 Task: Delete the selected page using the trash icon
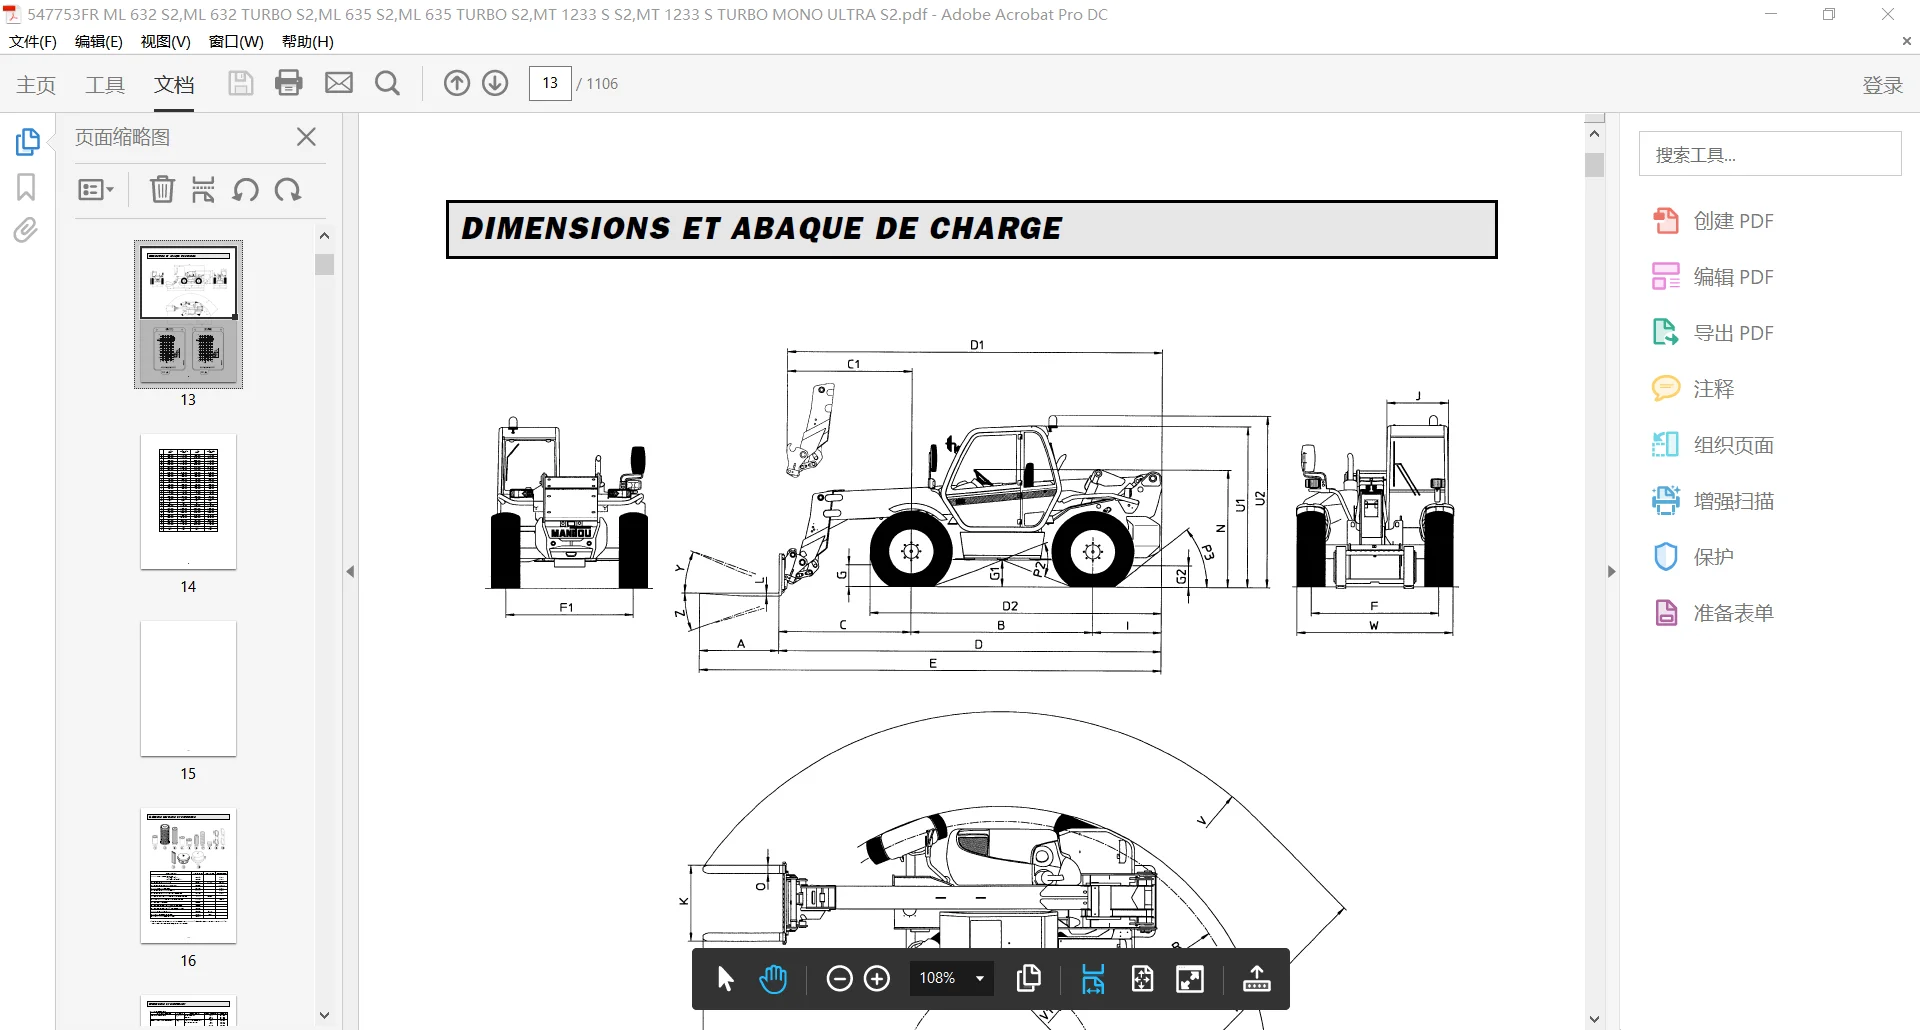point(162,189)
